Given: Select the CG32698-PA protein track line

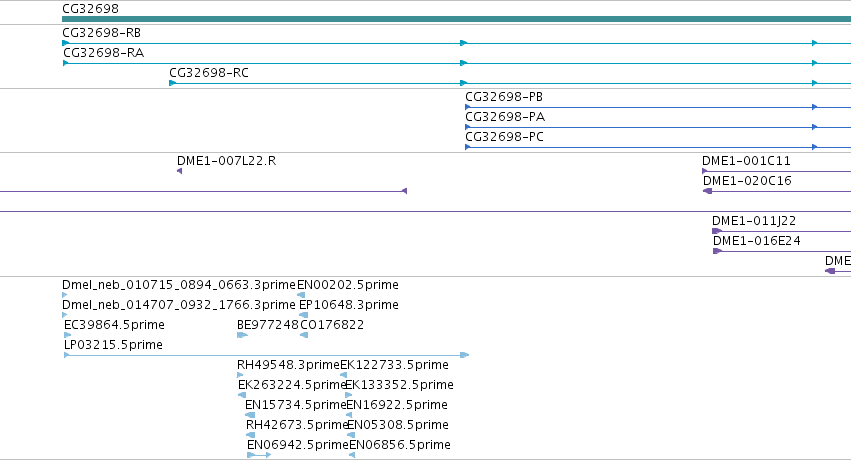Looking at the screenshot, I should pyautogui.click(x=658, y=127).
